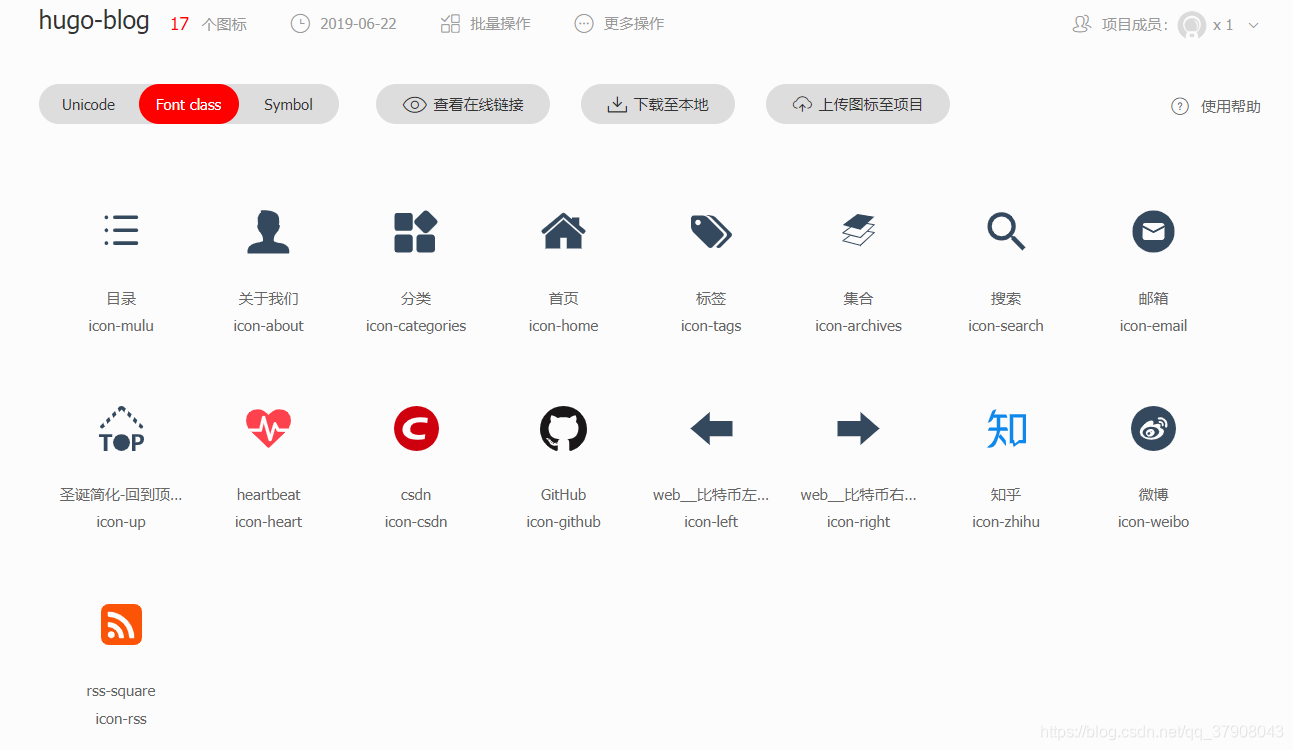Click the icon-search class name
Image resolution: width=1293 pixels, height=750 pixels.
coord(1006,326)
